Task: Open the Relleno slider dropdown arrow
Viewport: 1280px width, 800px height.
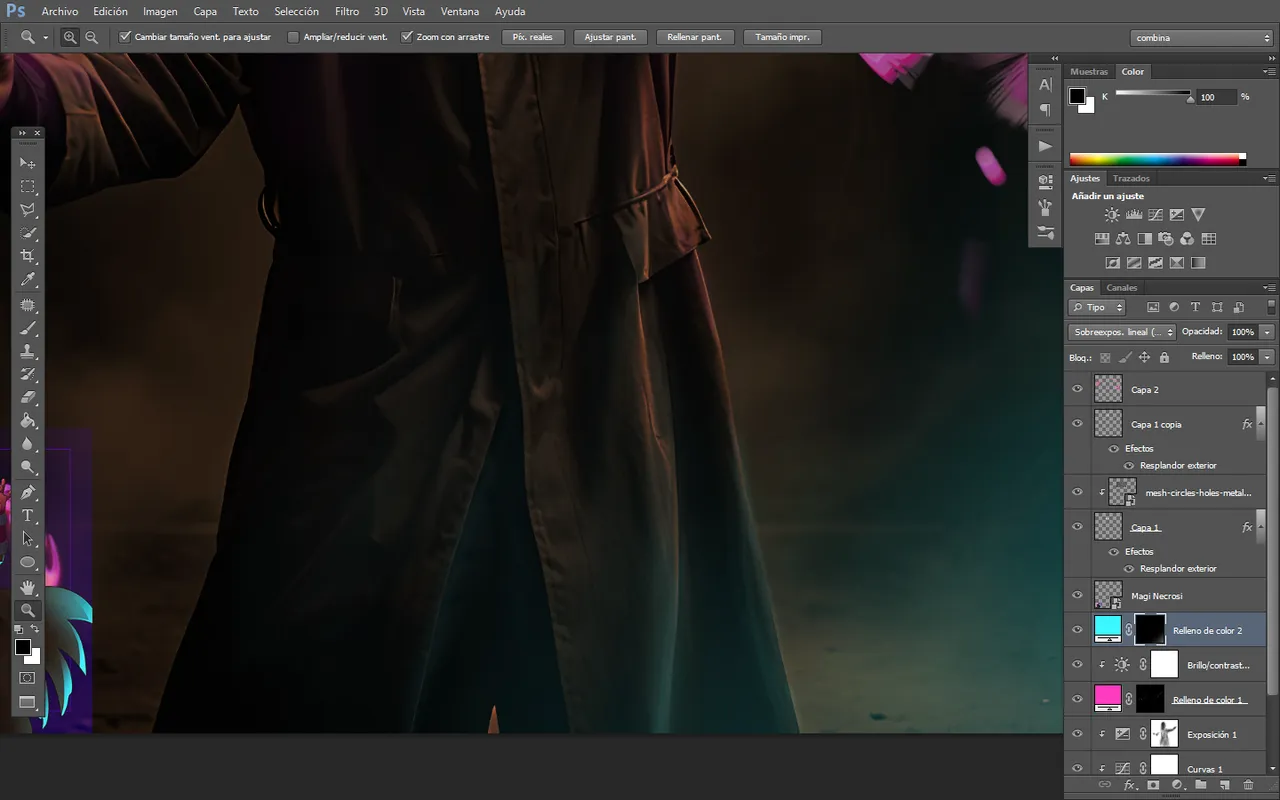Action: [x=1267, y=357]
